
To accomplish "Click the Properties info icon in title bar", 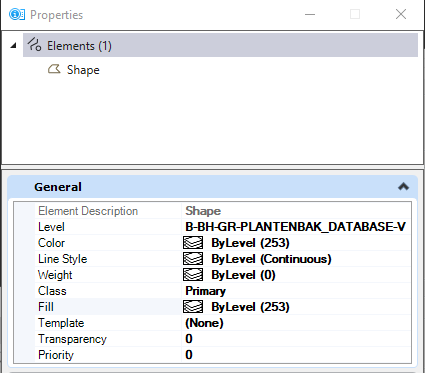I will click(17, 14).
